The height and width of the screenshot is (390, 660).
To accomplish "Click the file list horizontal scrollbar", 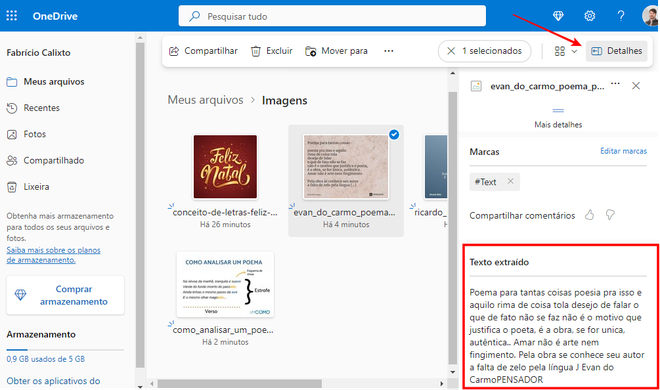I will click(240, 384).
